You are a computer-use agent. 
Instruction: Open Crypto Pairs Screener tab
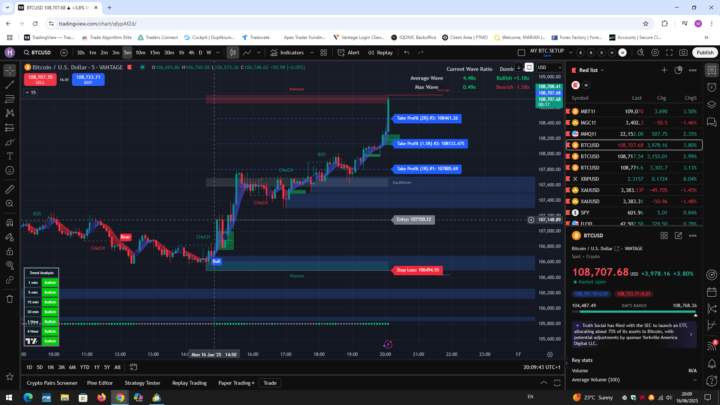pyautogui.click(x=52, y=383)
